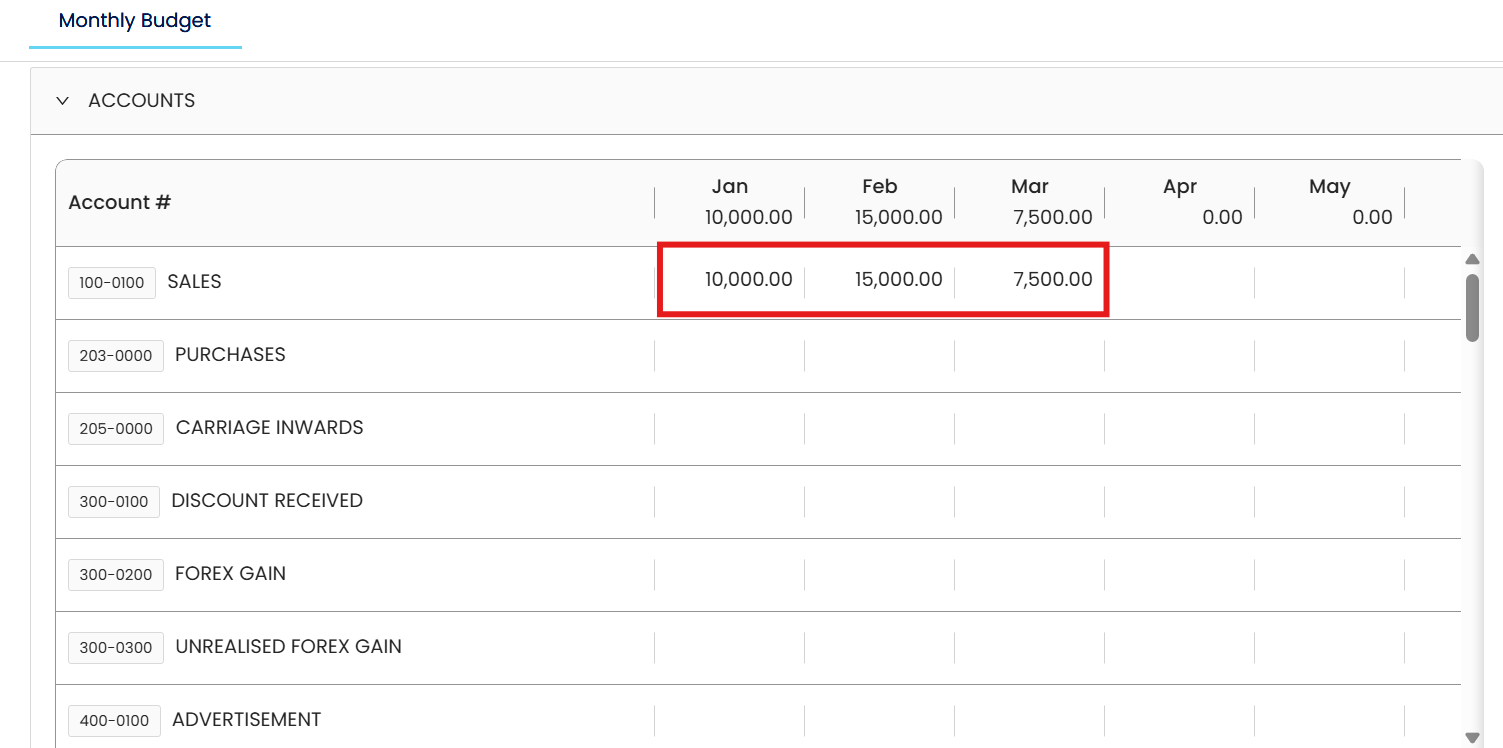Image resolution: width=1503 pixels, height=748 pixels.
Task: Click the 205-0000 account code badge
Action: pos(116,429)
